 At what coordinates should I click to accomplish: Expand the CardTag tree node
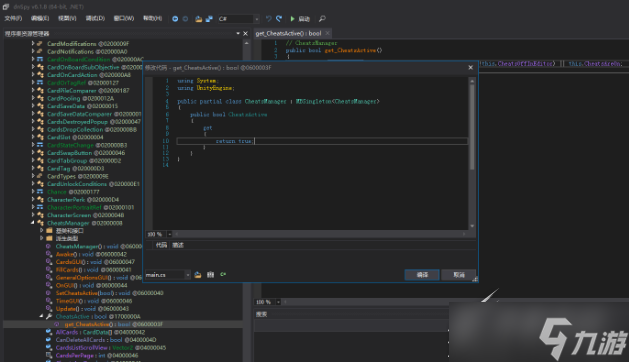pyautogui.click(x=33, y=168)
